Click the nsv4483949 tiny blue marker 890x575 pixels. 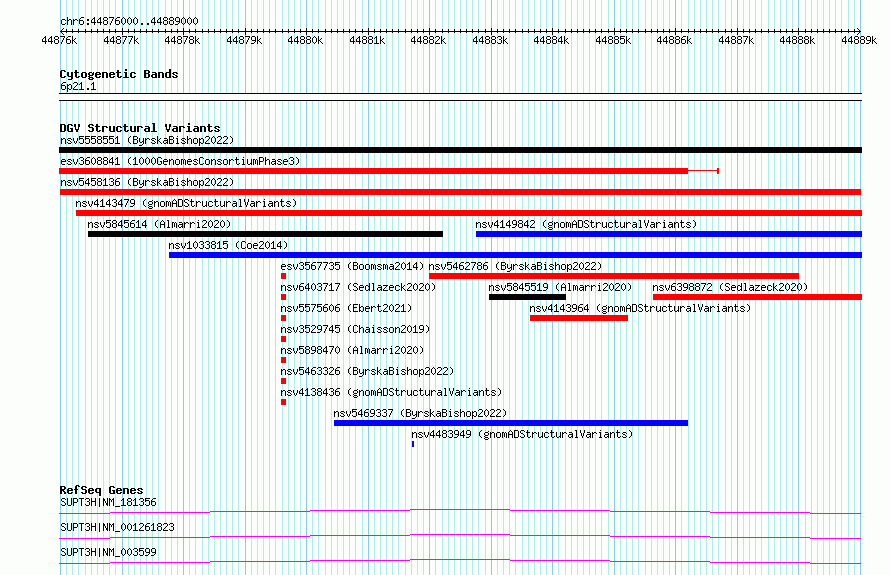click(413, 444)
